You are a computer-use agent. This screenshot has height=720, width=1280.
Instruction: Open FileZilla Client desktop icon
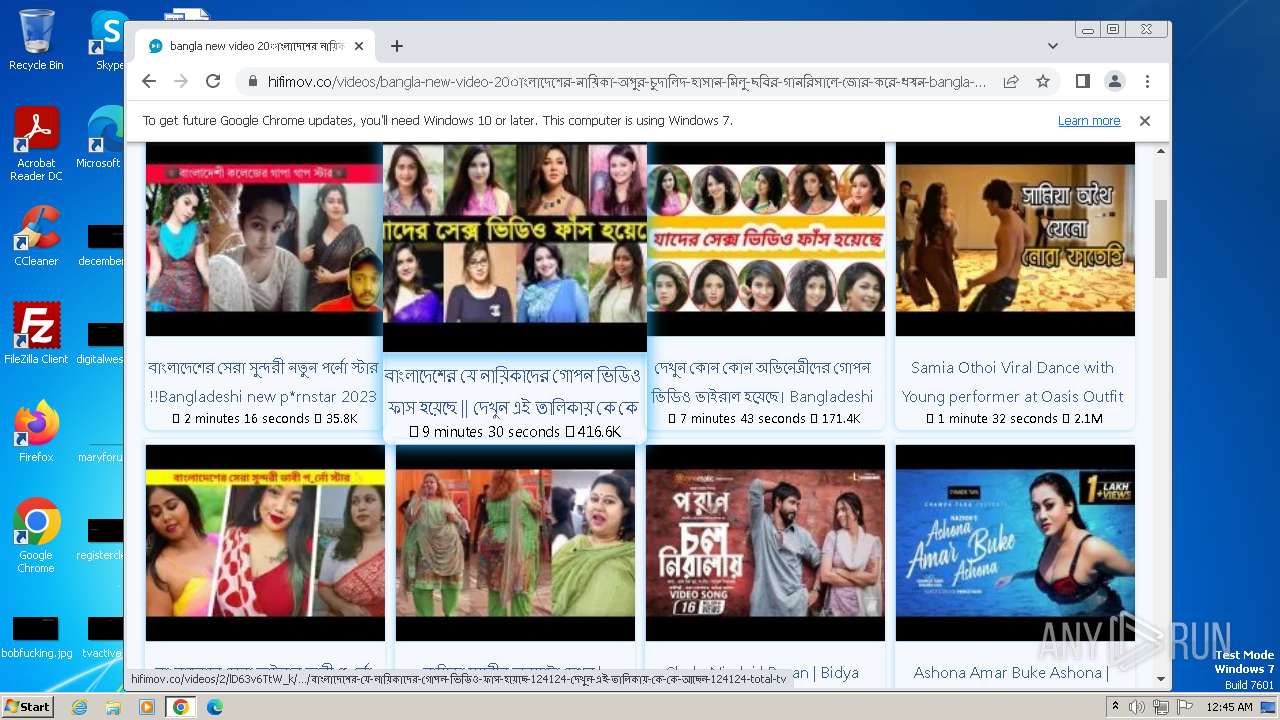[x=36, y=334]
